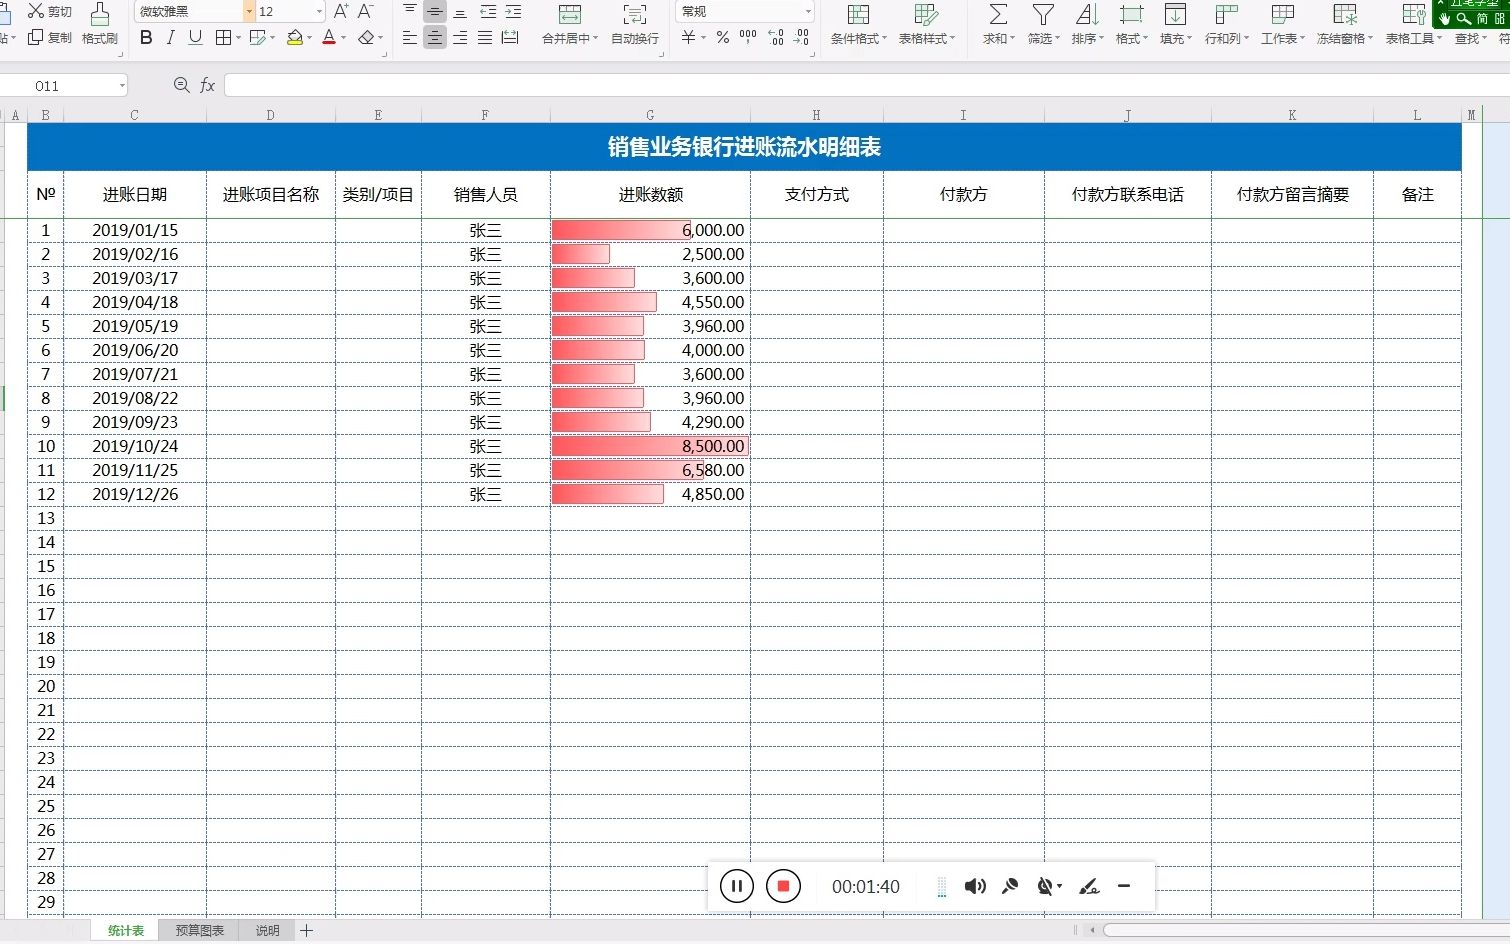Screen dimensions: 1510x944
Task: Click Merge and Center (合并居中)
Action: pyautogui.click(x=570, y=24)
